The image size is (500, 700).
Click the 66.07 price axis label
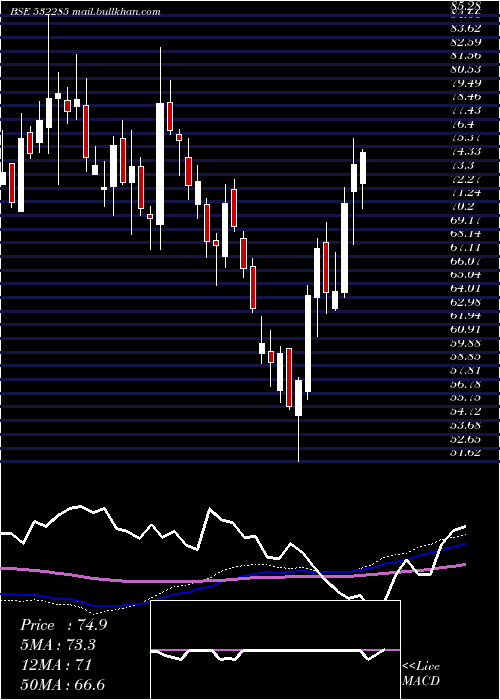pos(466,261)
